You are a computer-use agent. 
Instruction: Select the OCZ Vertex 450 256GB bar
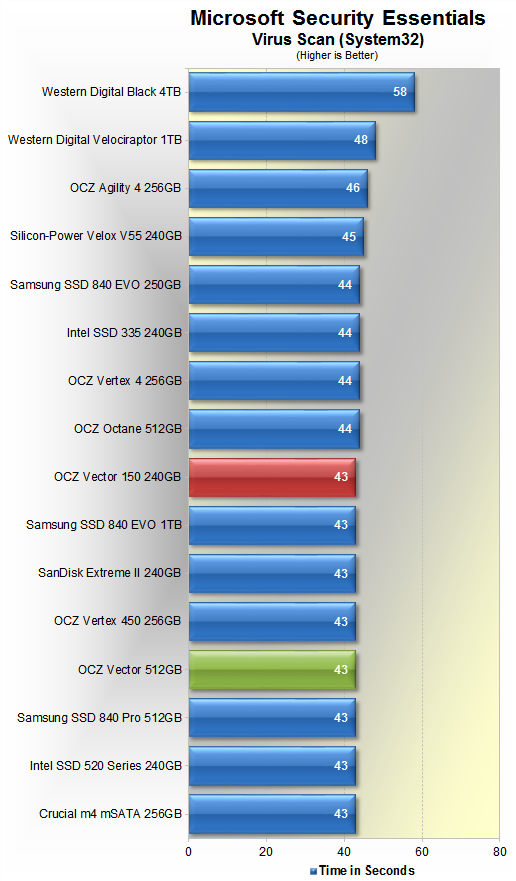[272, 621]
